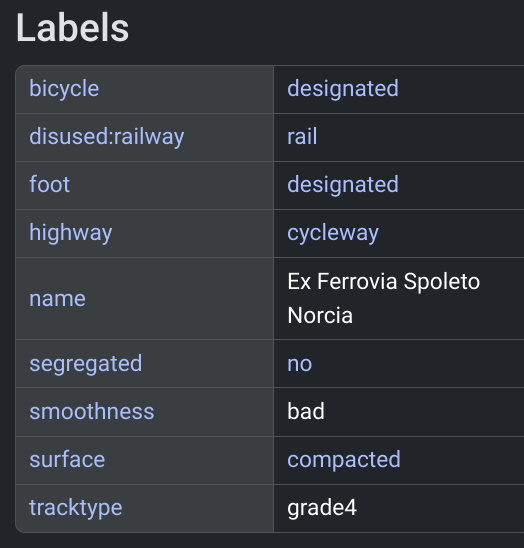Click the disused:railway key link
Image resolution: width=524 pixels, height=548 pixels.
(x=107, y=136)
